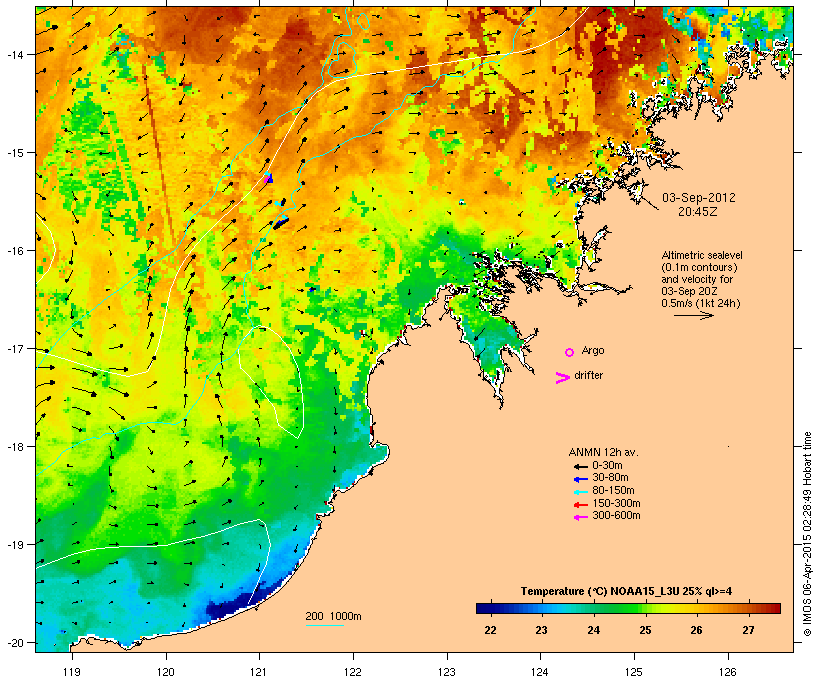Click the drifter legend label
The width and height of the screenshot is (820, 680).
[588, 376]
